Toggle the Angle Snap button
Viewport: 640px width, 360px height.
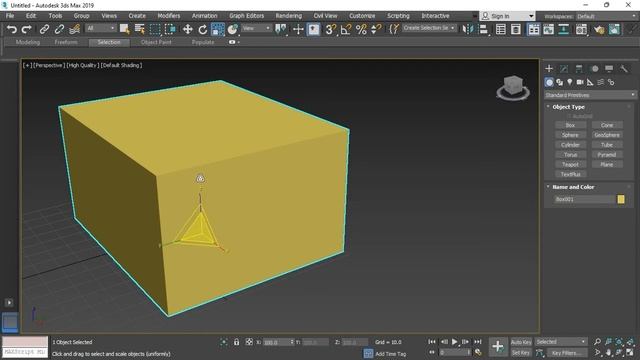[x=346, y=29]
